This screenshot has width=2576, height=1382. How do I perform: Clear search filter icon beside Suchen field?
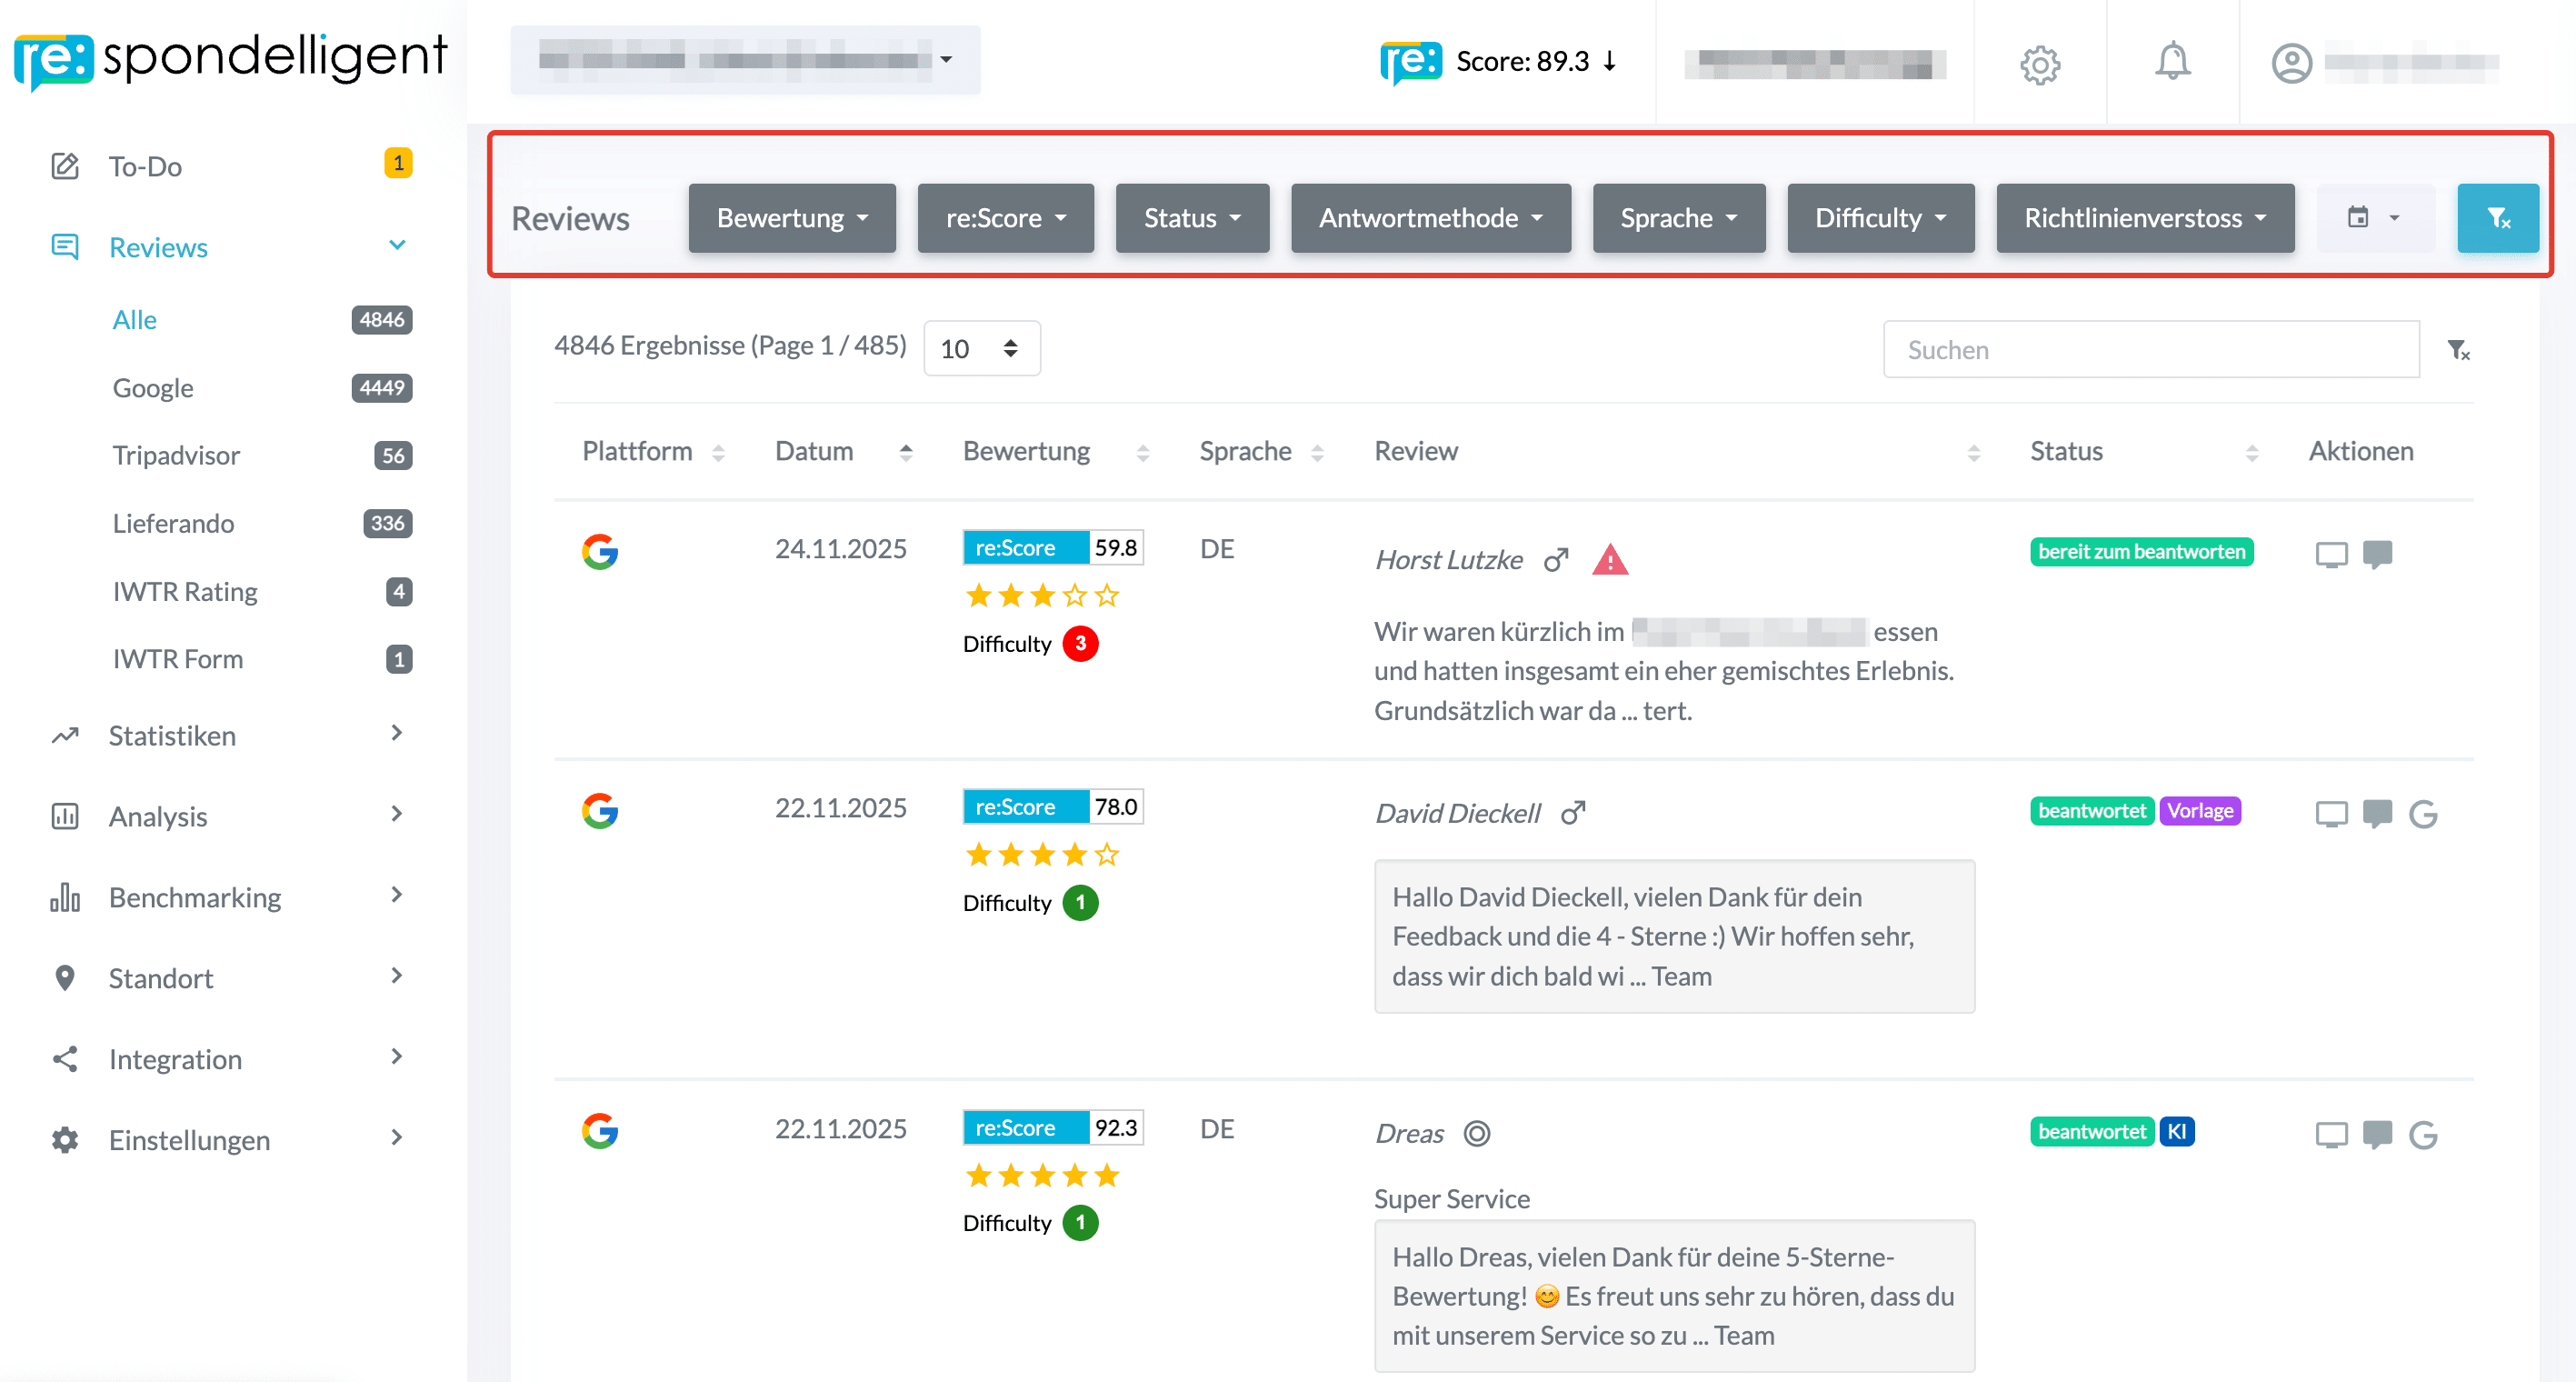[x=2458, y=350]
